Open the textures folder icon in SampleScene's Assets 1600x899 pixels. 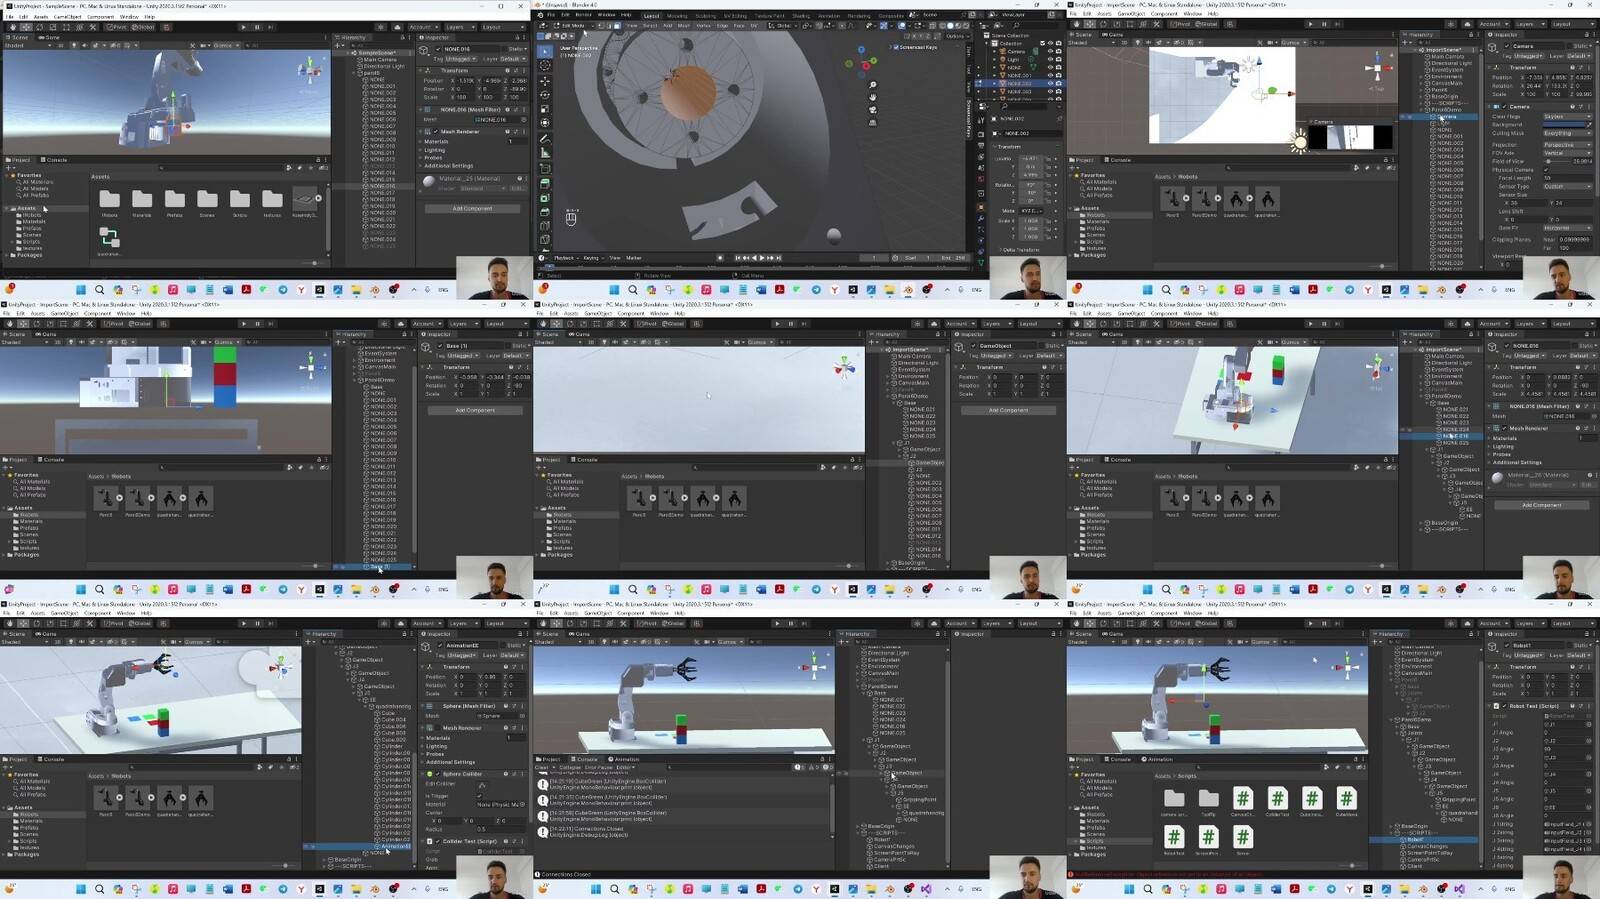point(272,200)
